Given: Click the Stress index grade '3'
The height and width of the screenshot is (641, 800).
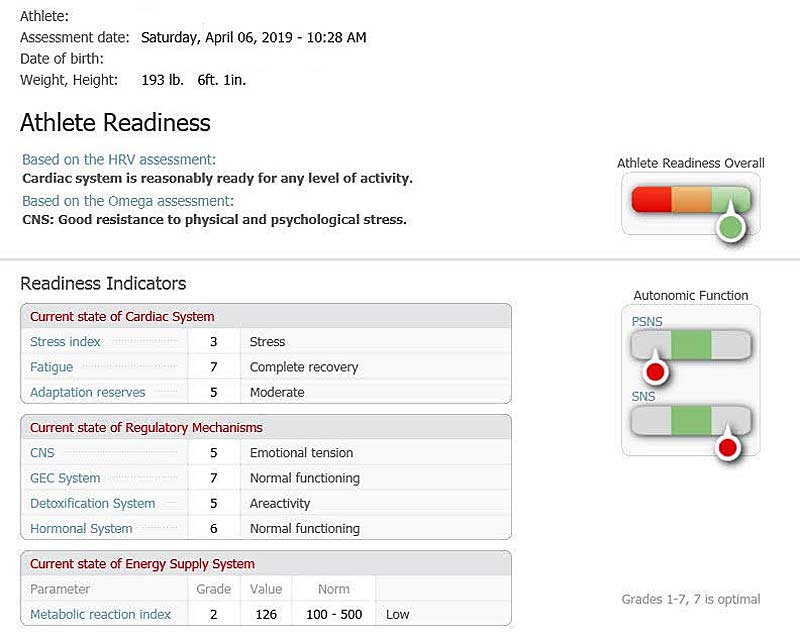Looking at the screenshot, I should point(214,342).
